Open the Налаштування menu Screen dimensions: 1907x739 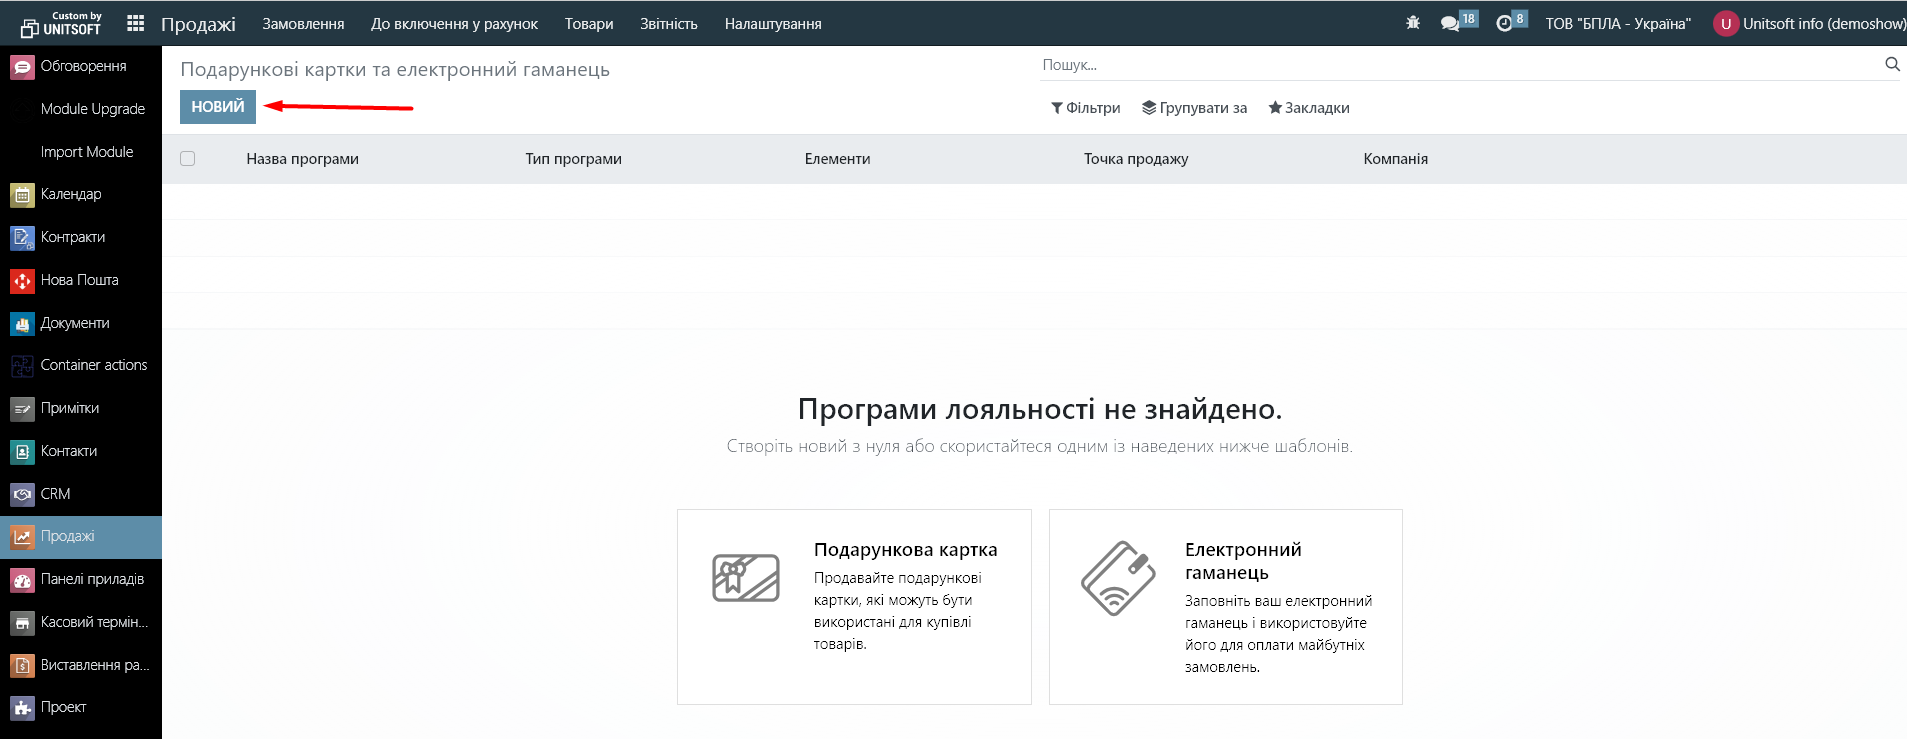pos(772,24)
